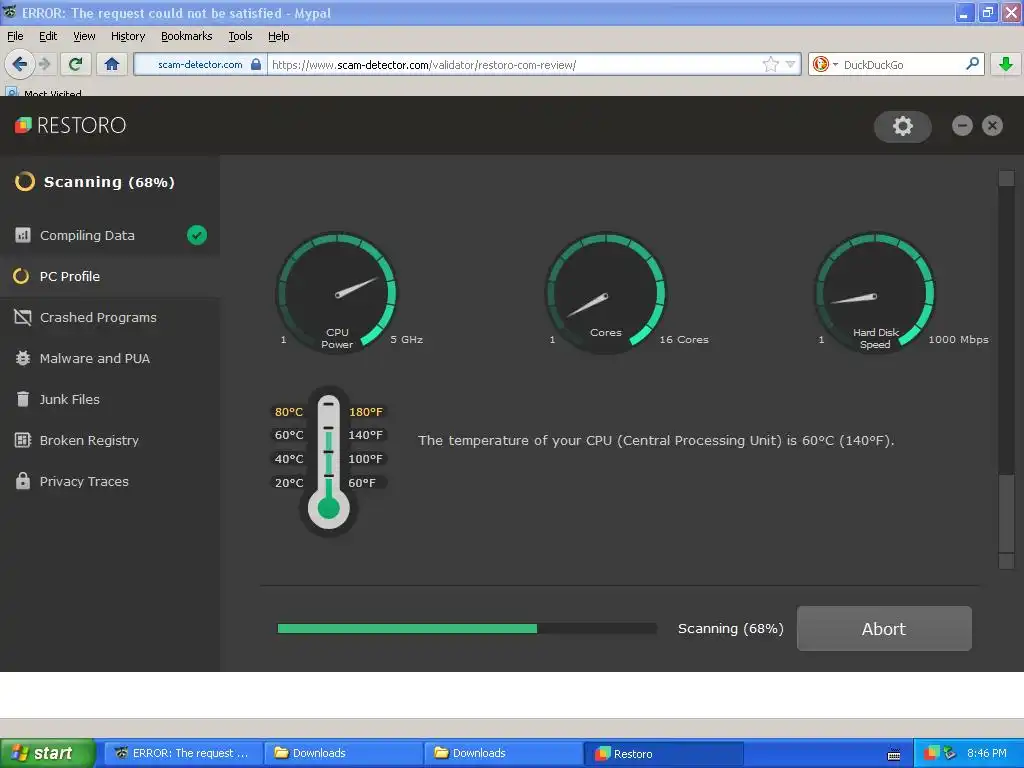The image size is (1024, 768).
Task: Click the keyboard icon in taskbar
Action: point(894,754)
